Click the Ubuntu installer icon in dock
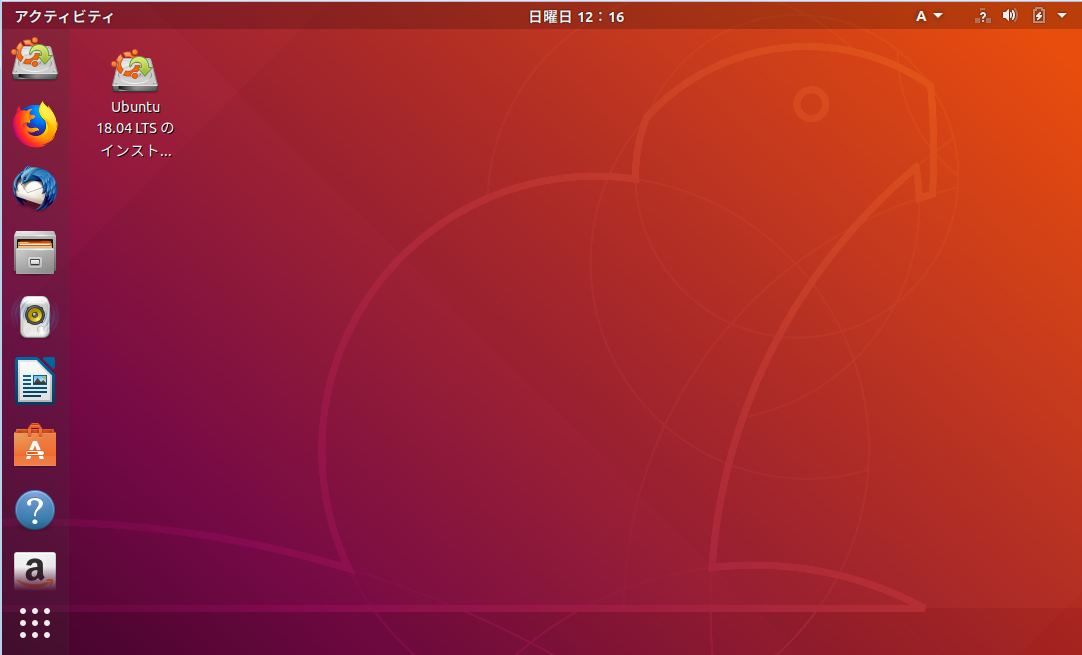1082x655 pixels. (x=35, y=61)
